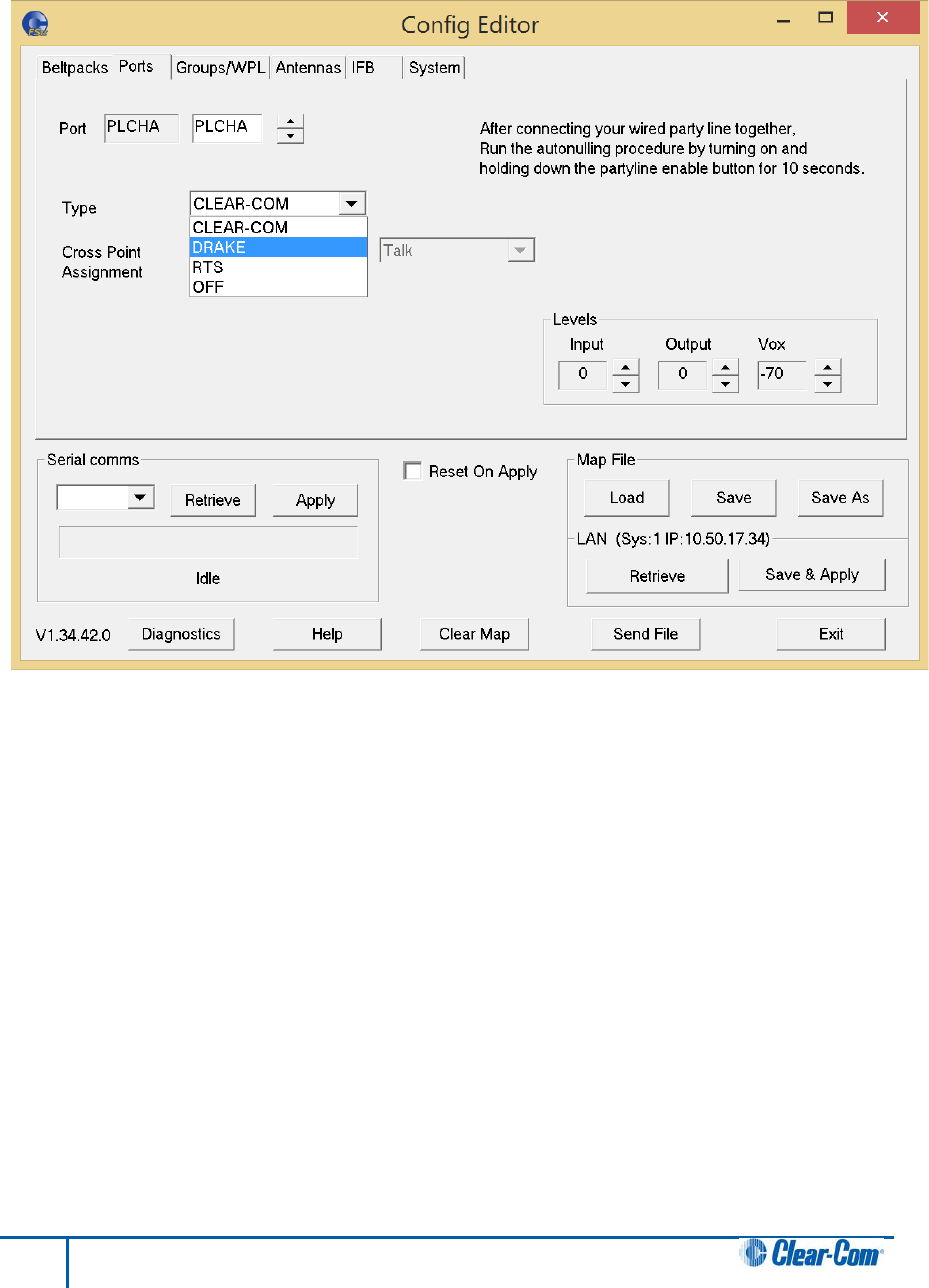This screenshot has height=1288, width=929.
Task: Select OFF in the Type list
Action: coord(278,286)
